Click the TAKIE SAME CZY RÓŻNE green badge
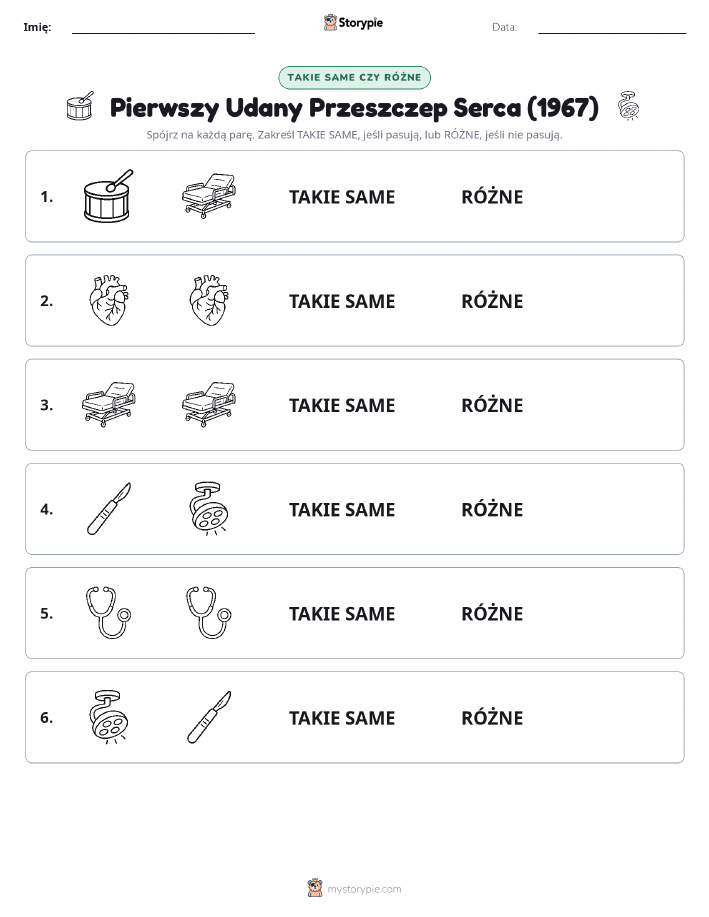709x917 pixels. tap(354, 77)
